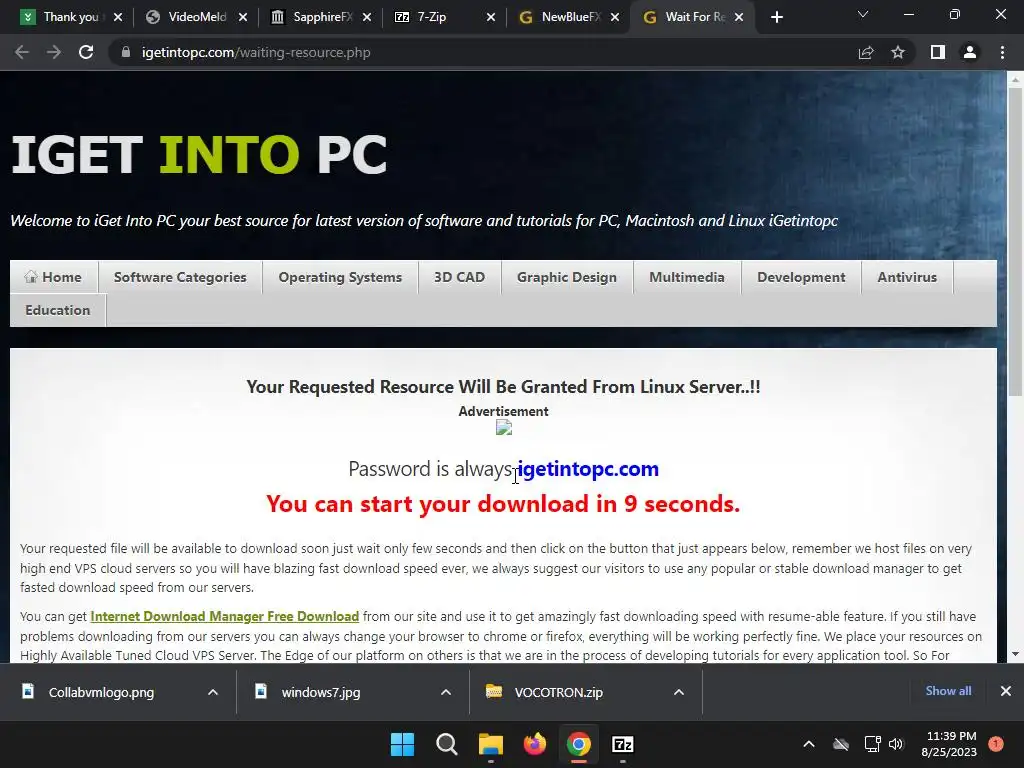This screenshot has height=768, width=1024.
Task: Open Operating Systems menu
Action: pyautogui.click(x=340, y=277)
